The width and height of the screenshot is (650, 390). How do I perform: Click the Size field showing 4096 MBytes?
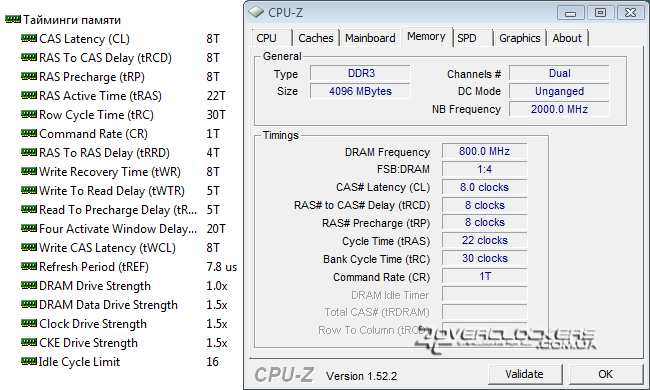point(360,91)
